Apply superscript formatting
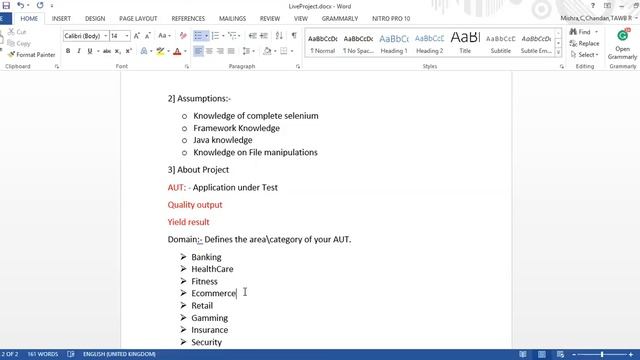The width and height of the screenshot is (640, 360). click(129, 51)
